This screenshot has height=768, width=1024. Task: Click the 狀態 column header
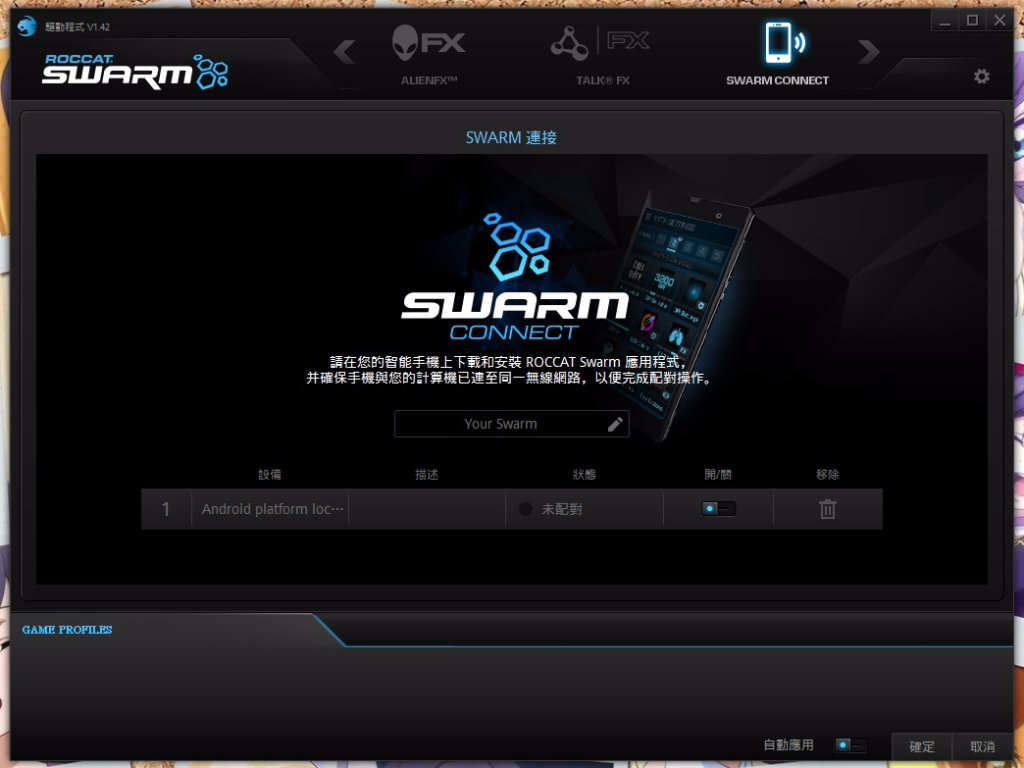point(584,475)
